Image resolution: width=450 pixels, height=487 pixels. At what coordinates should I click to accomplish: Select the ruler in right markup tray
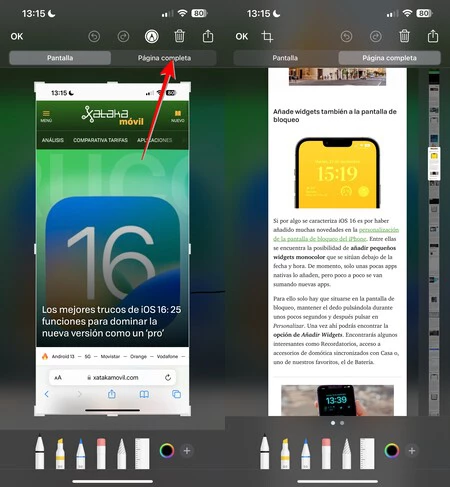(367, 453)
